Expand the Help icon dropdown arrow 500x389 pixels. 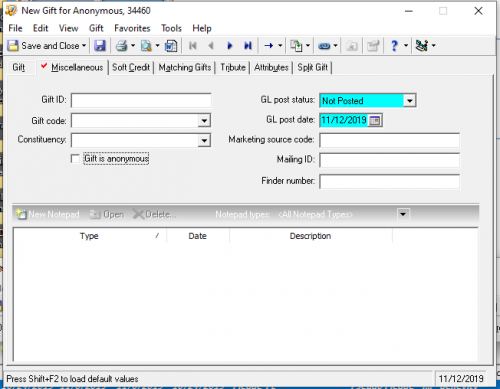[x=406, y=46]
